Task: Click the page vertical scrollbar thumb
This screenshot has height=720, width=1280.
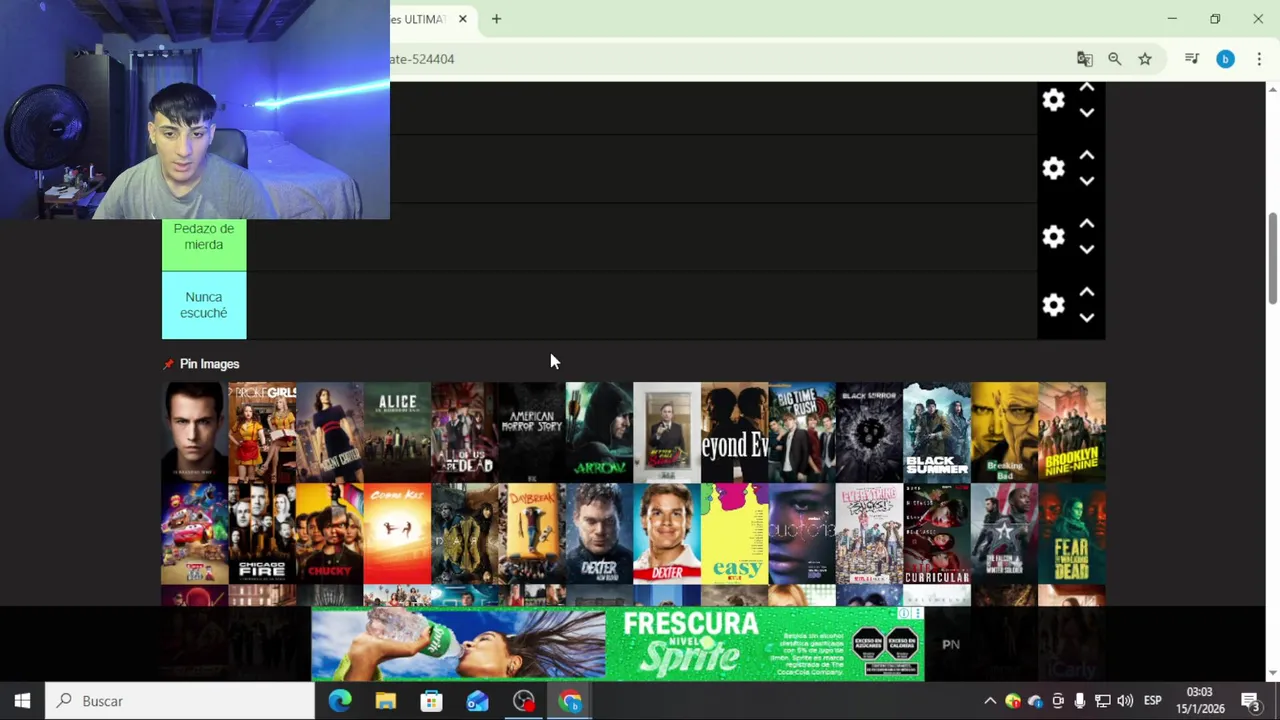Action: [x=1273, y=258]
